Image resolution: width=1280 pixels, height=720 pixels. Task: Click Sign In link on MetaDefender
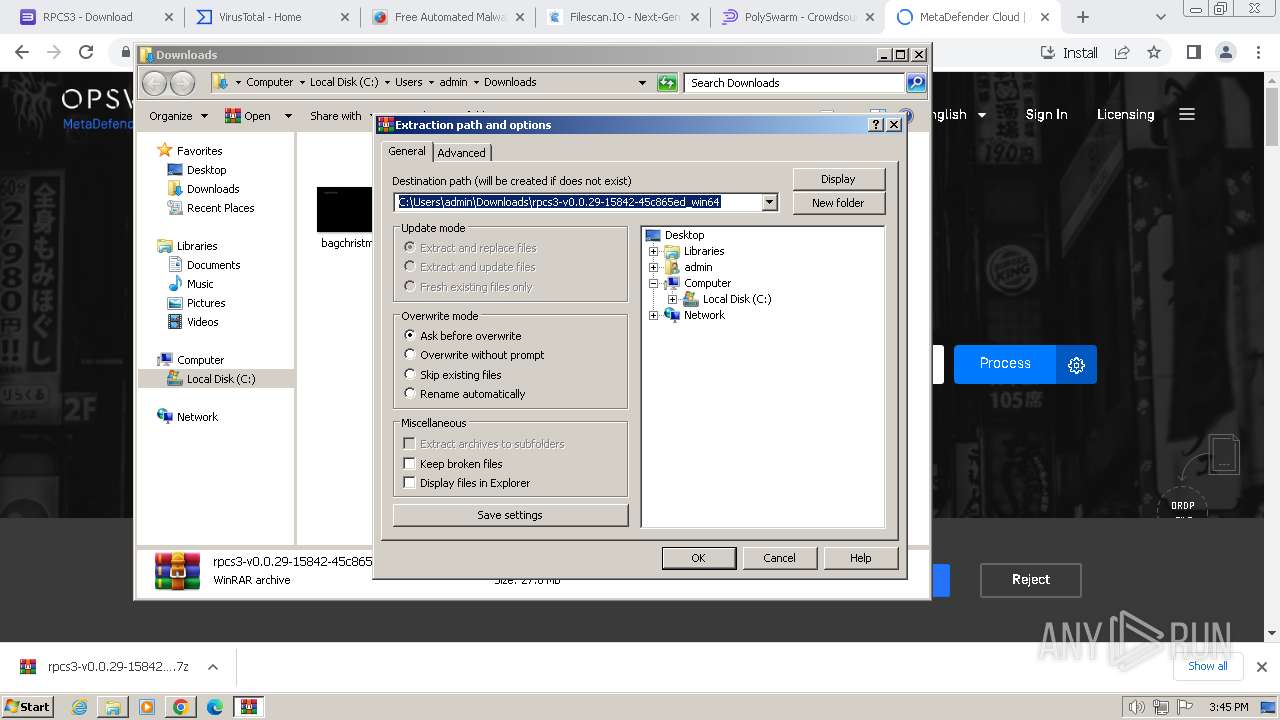click(x=1046, y=114)
